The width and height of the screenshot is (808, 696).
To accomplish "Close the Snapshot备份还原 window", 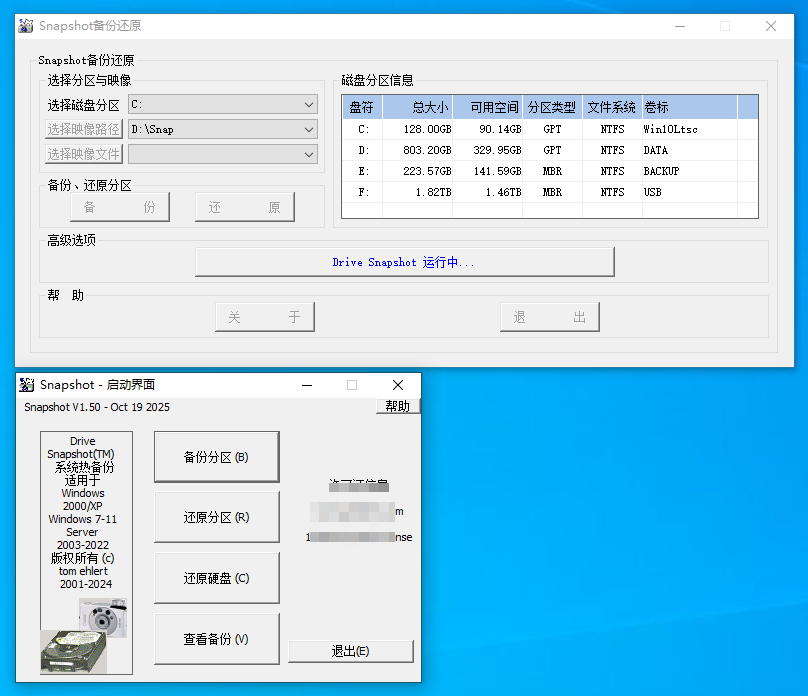I will pyautogui.click(x=771, y=26).
